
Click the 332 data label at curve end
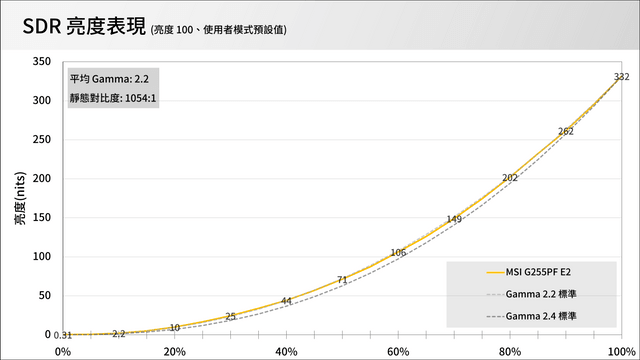[622, 77]
